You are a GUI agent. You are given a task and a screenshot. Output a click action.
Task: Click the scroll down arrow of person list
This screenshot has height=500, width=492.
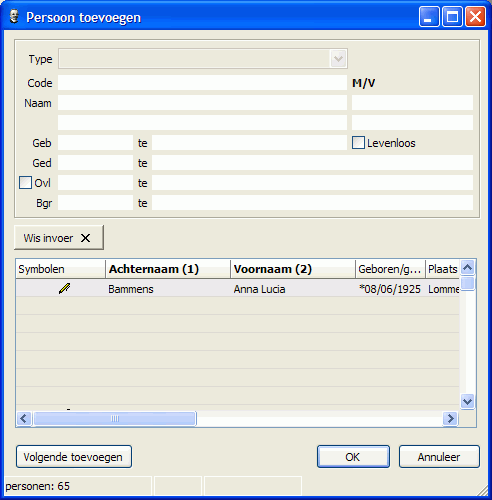point(467,401)
